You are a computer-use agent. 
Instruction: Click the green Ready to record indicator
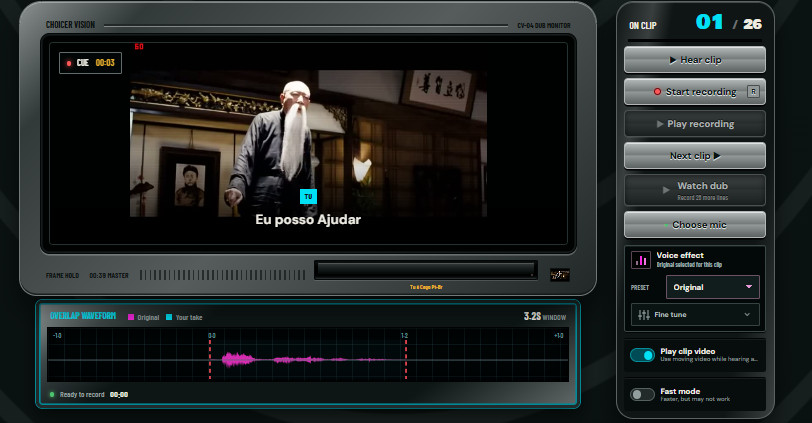52,395
